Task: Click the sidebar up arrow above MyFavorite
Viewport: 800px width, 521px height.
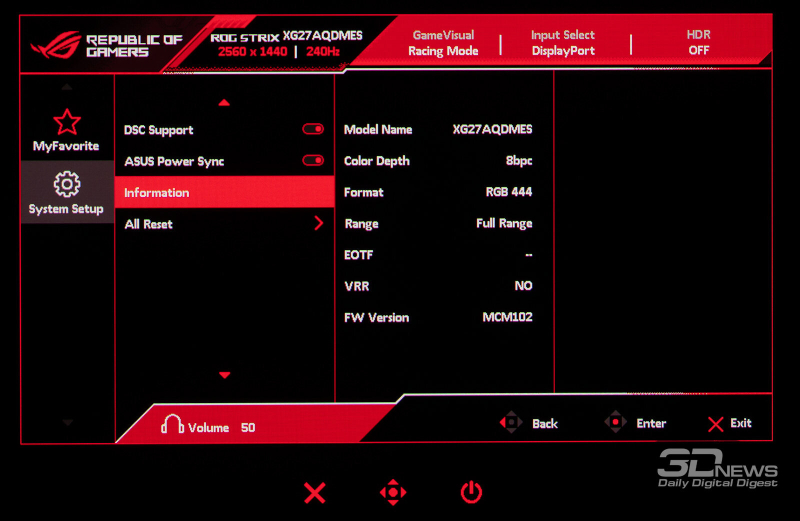Action: 67,87
